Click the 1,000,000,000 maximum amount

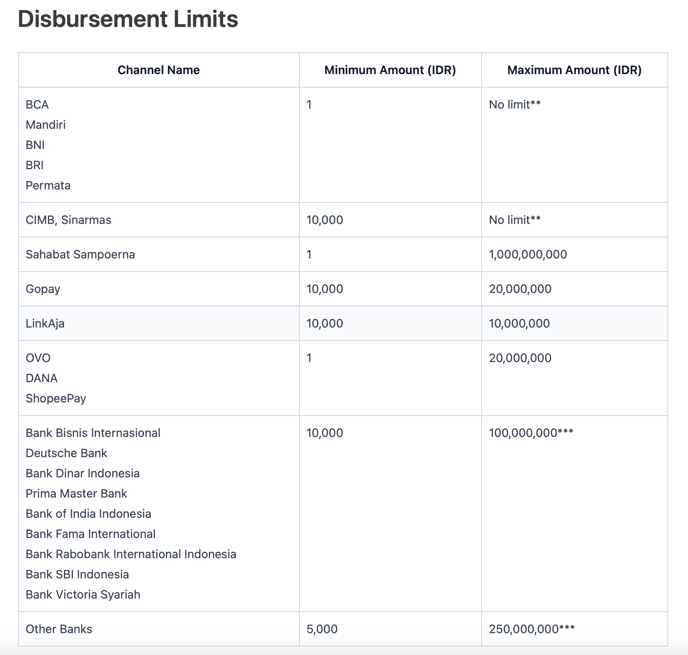coord(528,255)
